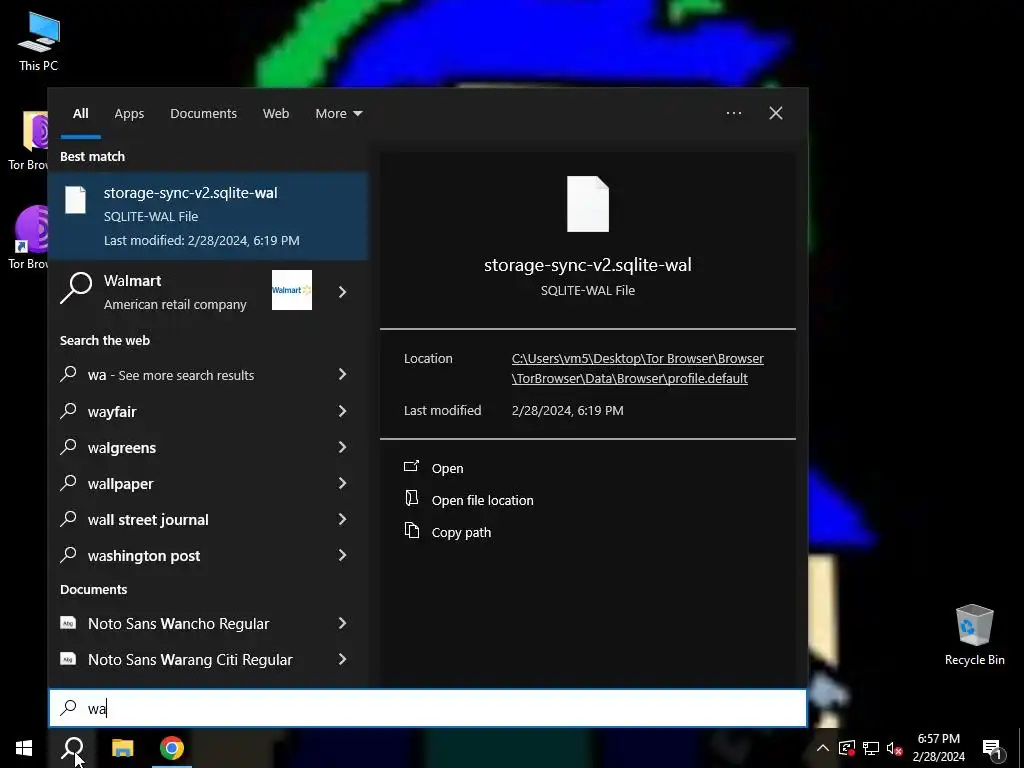Open the three-dot options menu

click(733, 113)
